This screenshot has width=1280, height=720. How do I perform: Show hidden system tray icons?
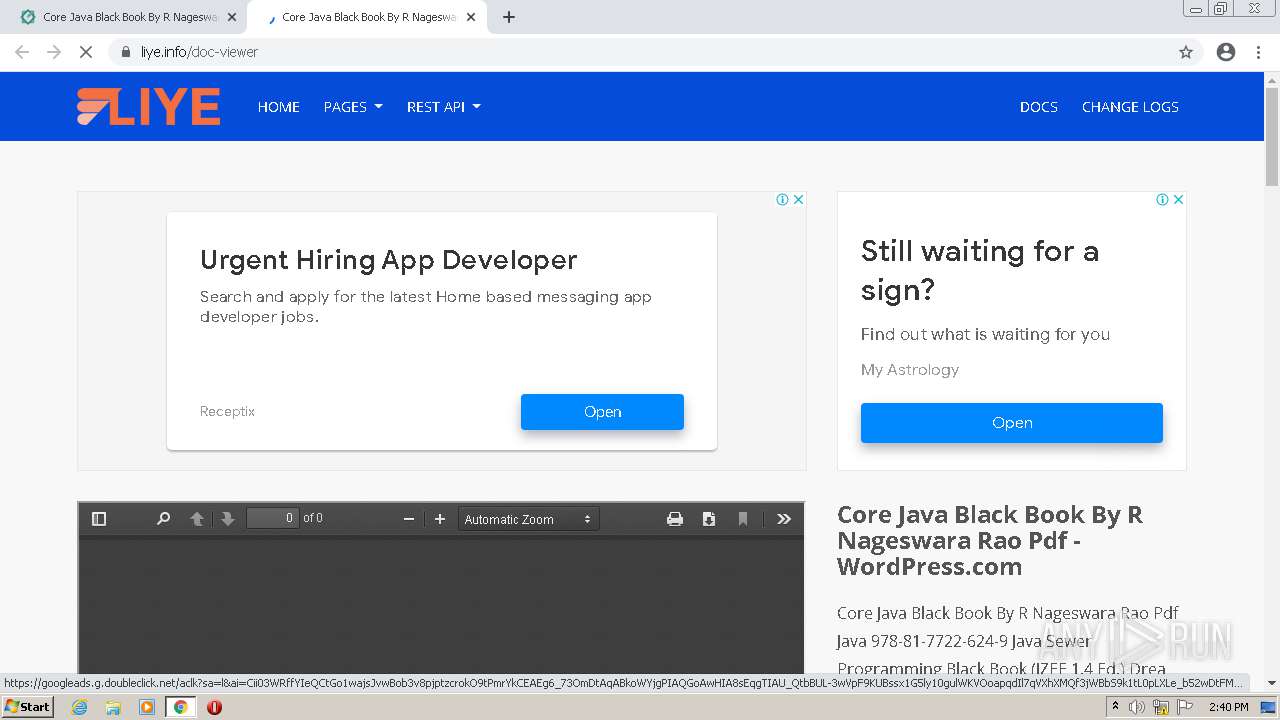pyautogui.click(x=1115, y=707)
